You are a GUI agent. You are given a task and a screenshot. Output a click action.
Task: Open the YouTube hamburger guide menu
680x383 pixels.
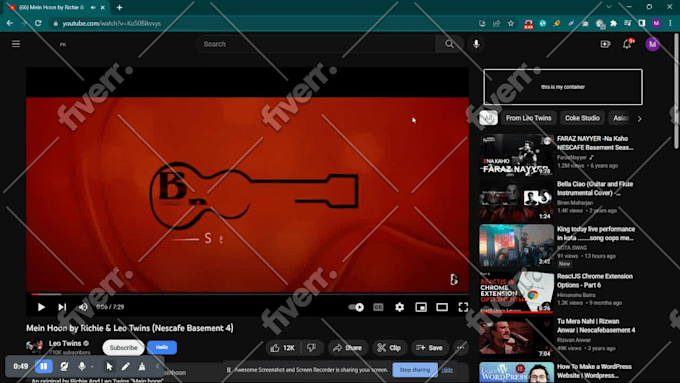click(x=16, y=44)
